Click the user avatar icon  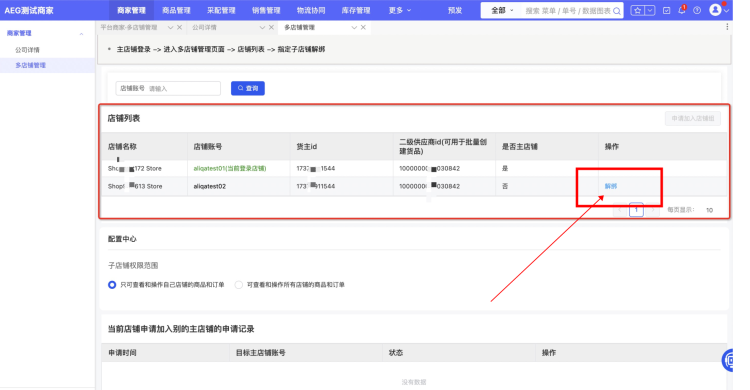715,10
